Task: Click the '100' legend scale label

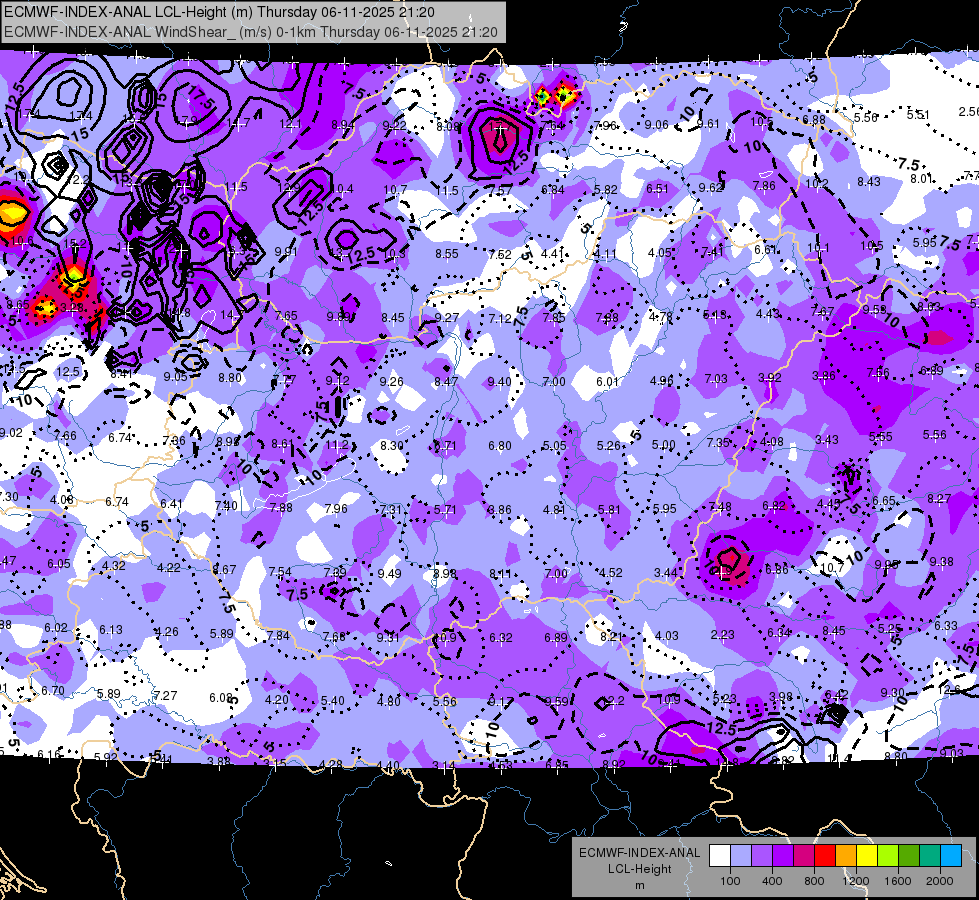Action: 730,881
